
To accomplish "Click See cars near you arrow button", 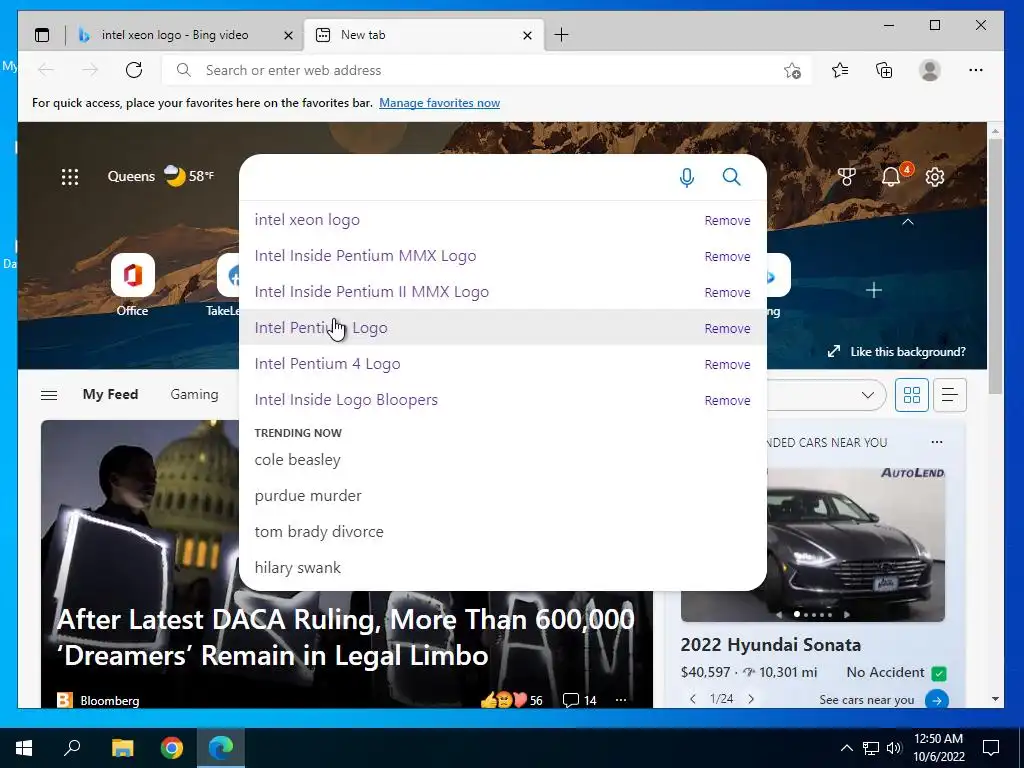I will pyautogui.click(x=936, y=700).
